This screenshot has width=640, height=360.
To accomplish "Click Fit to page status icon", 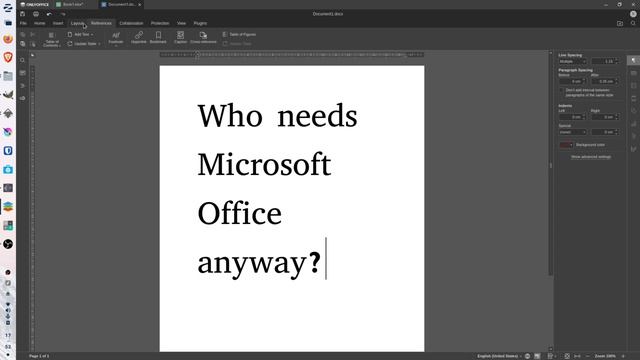I will (567, 356).
